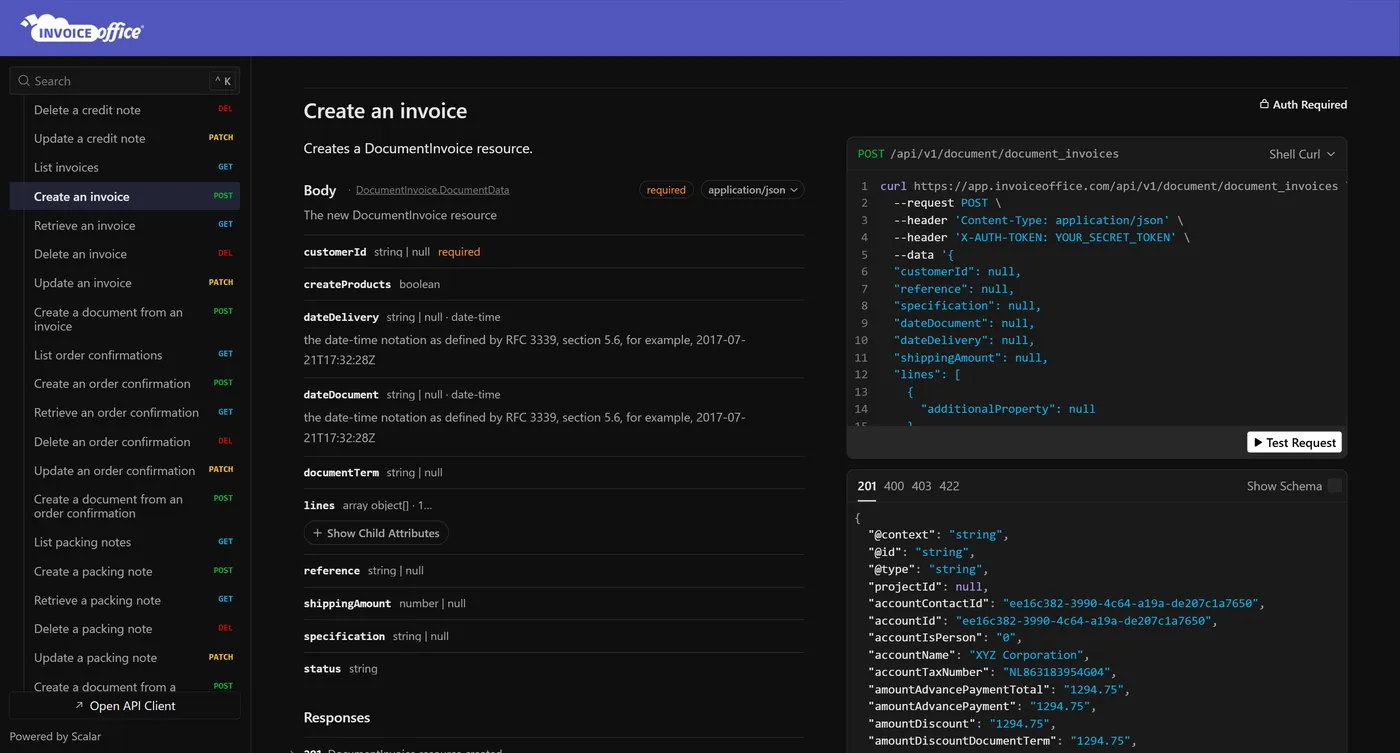Click the Invoice Office logo
This screenshot has height=753, width=1400.
[82, 28]
